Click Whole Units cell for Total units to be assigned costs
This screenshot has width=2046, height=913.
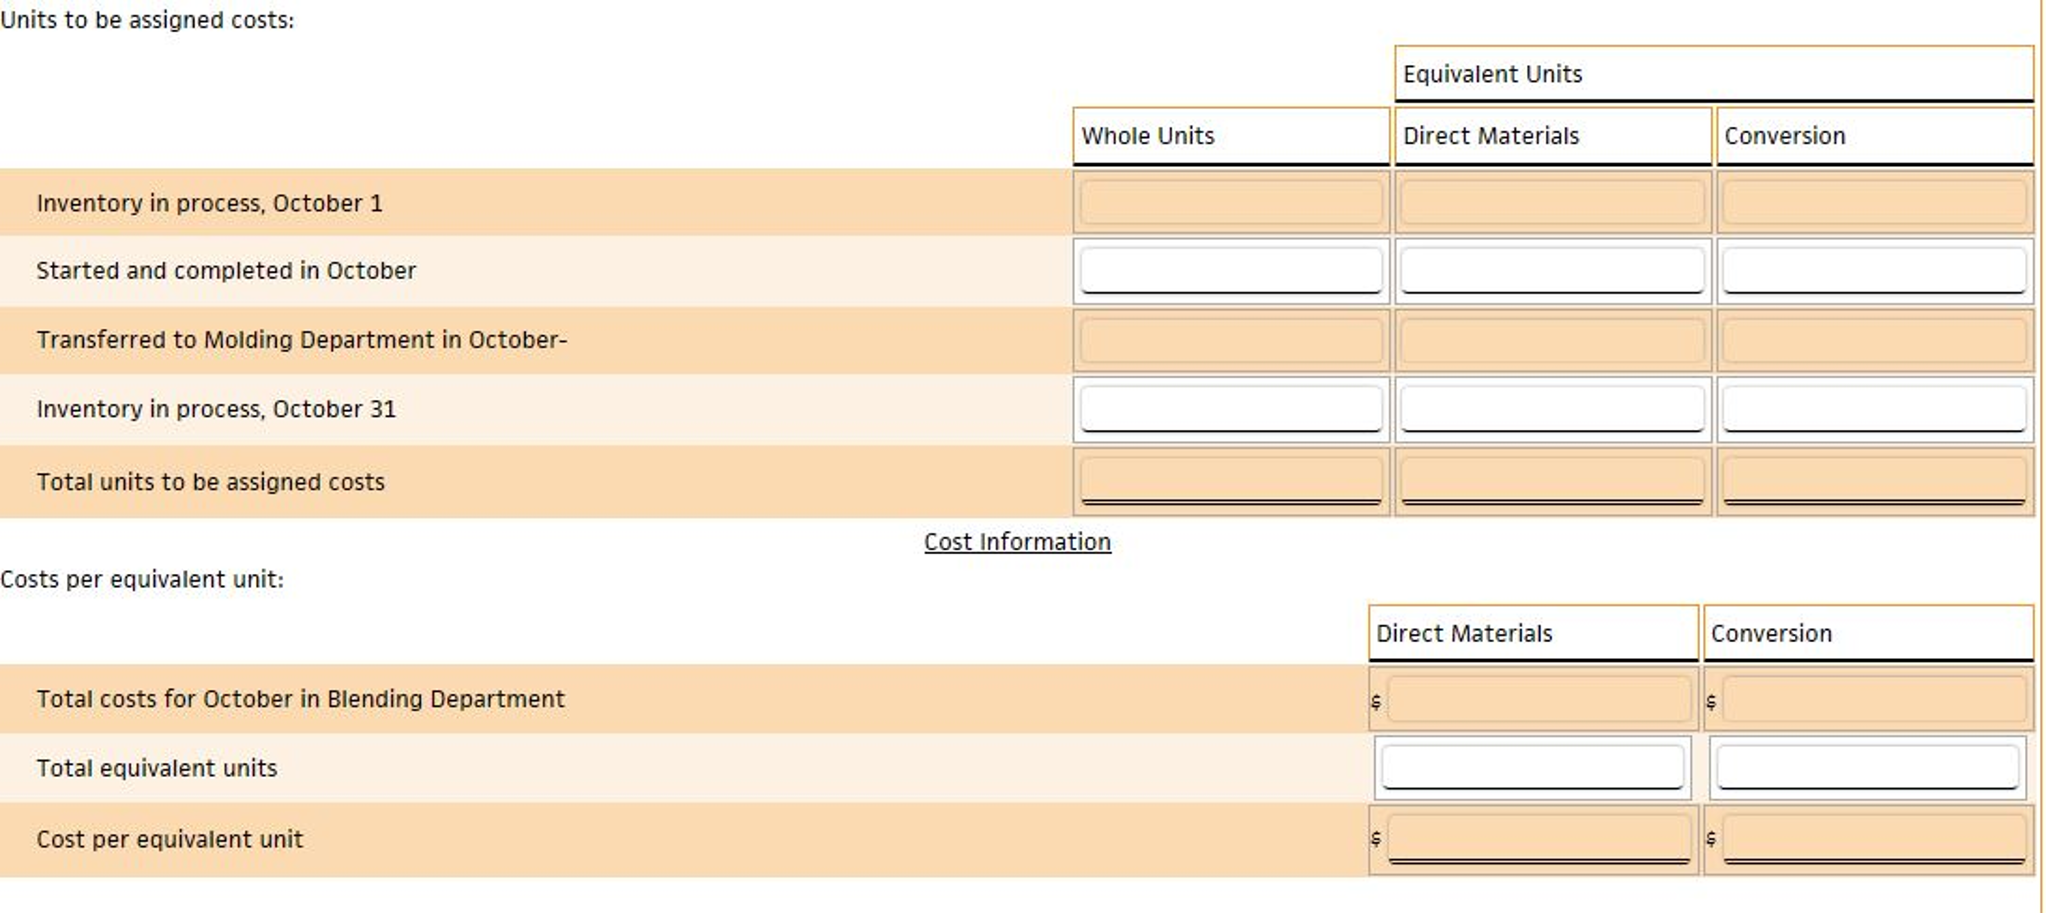pos(1229,481)
